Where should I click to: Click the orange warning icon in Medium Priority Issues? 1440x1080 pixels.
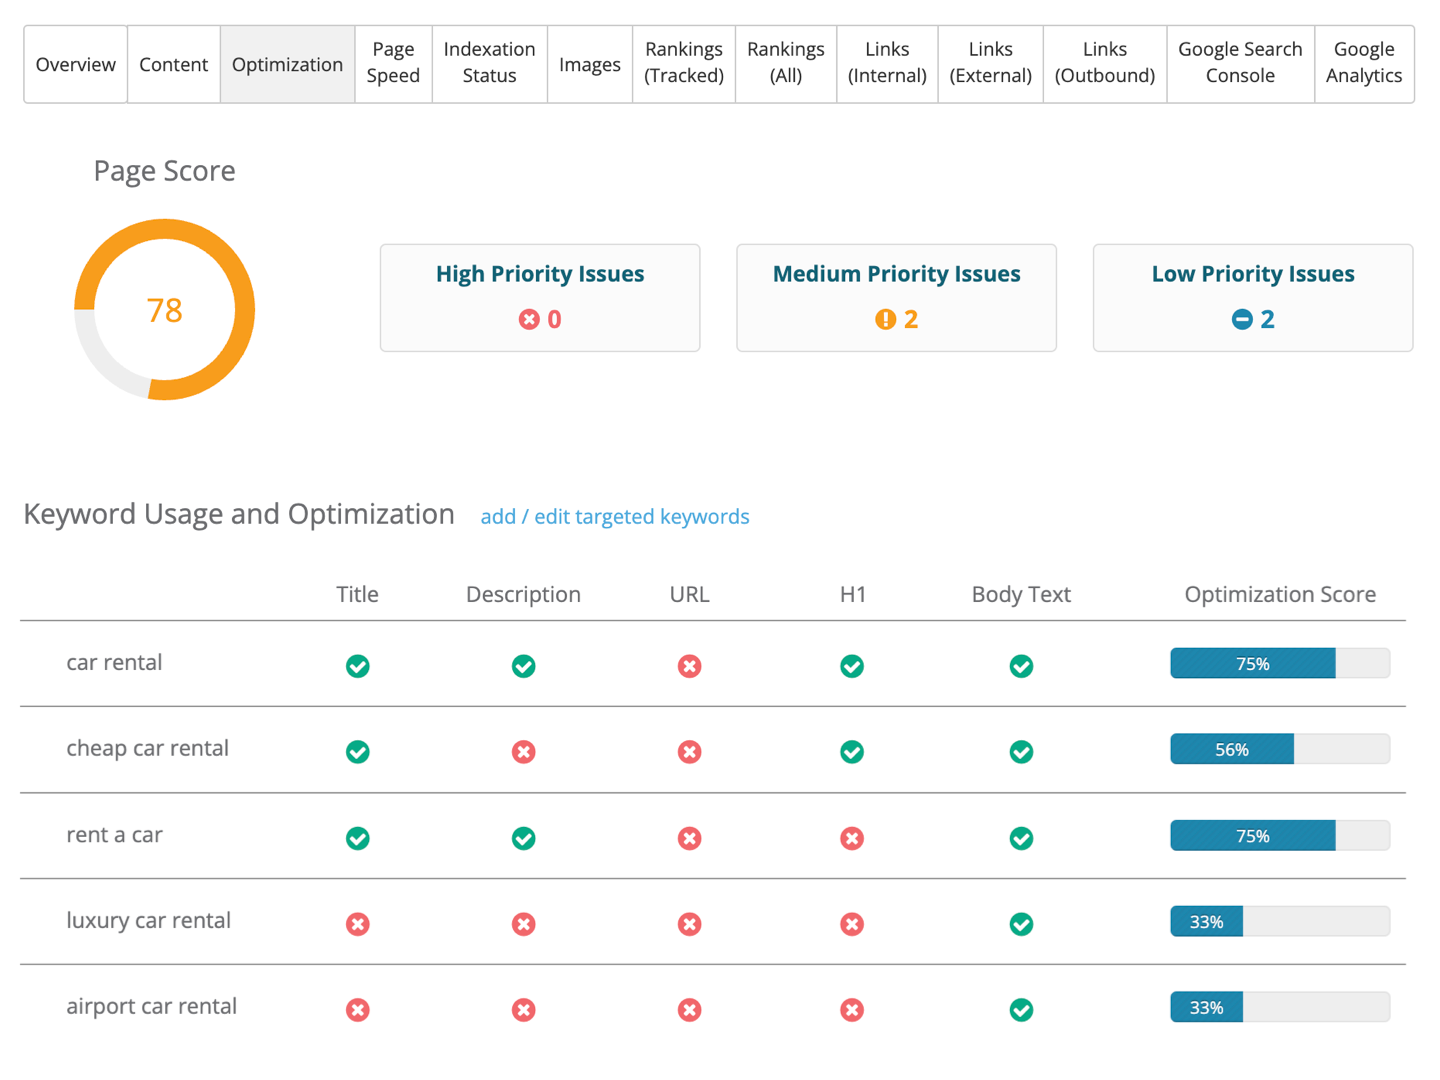(885, 319)
